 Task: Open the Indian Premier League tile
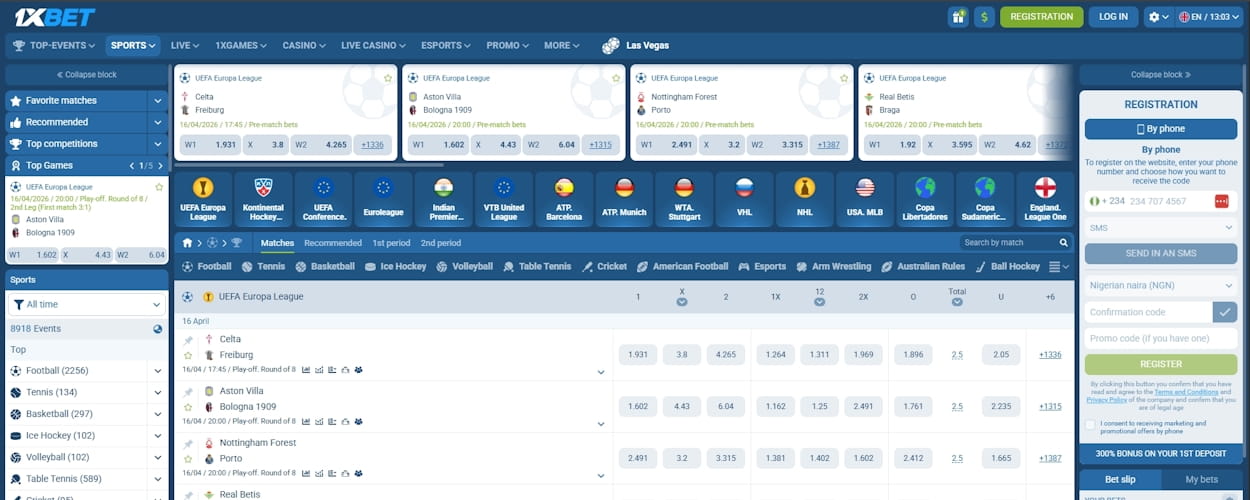443,199
